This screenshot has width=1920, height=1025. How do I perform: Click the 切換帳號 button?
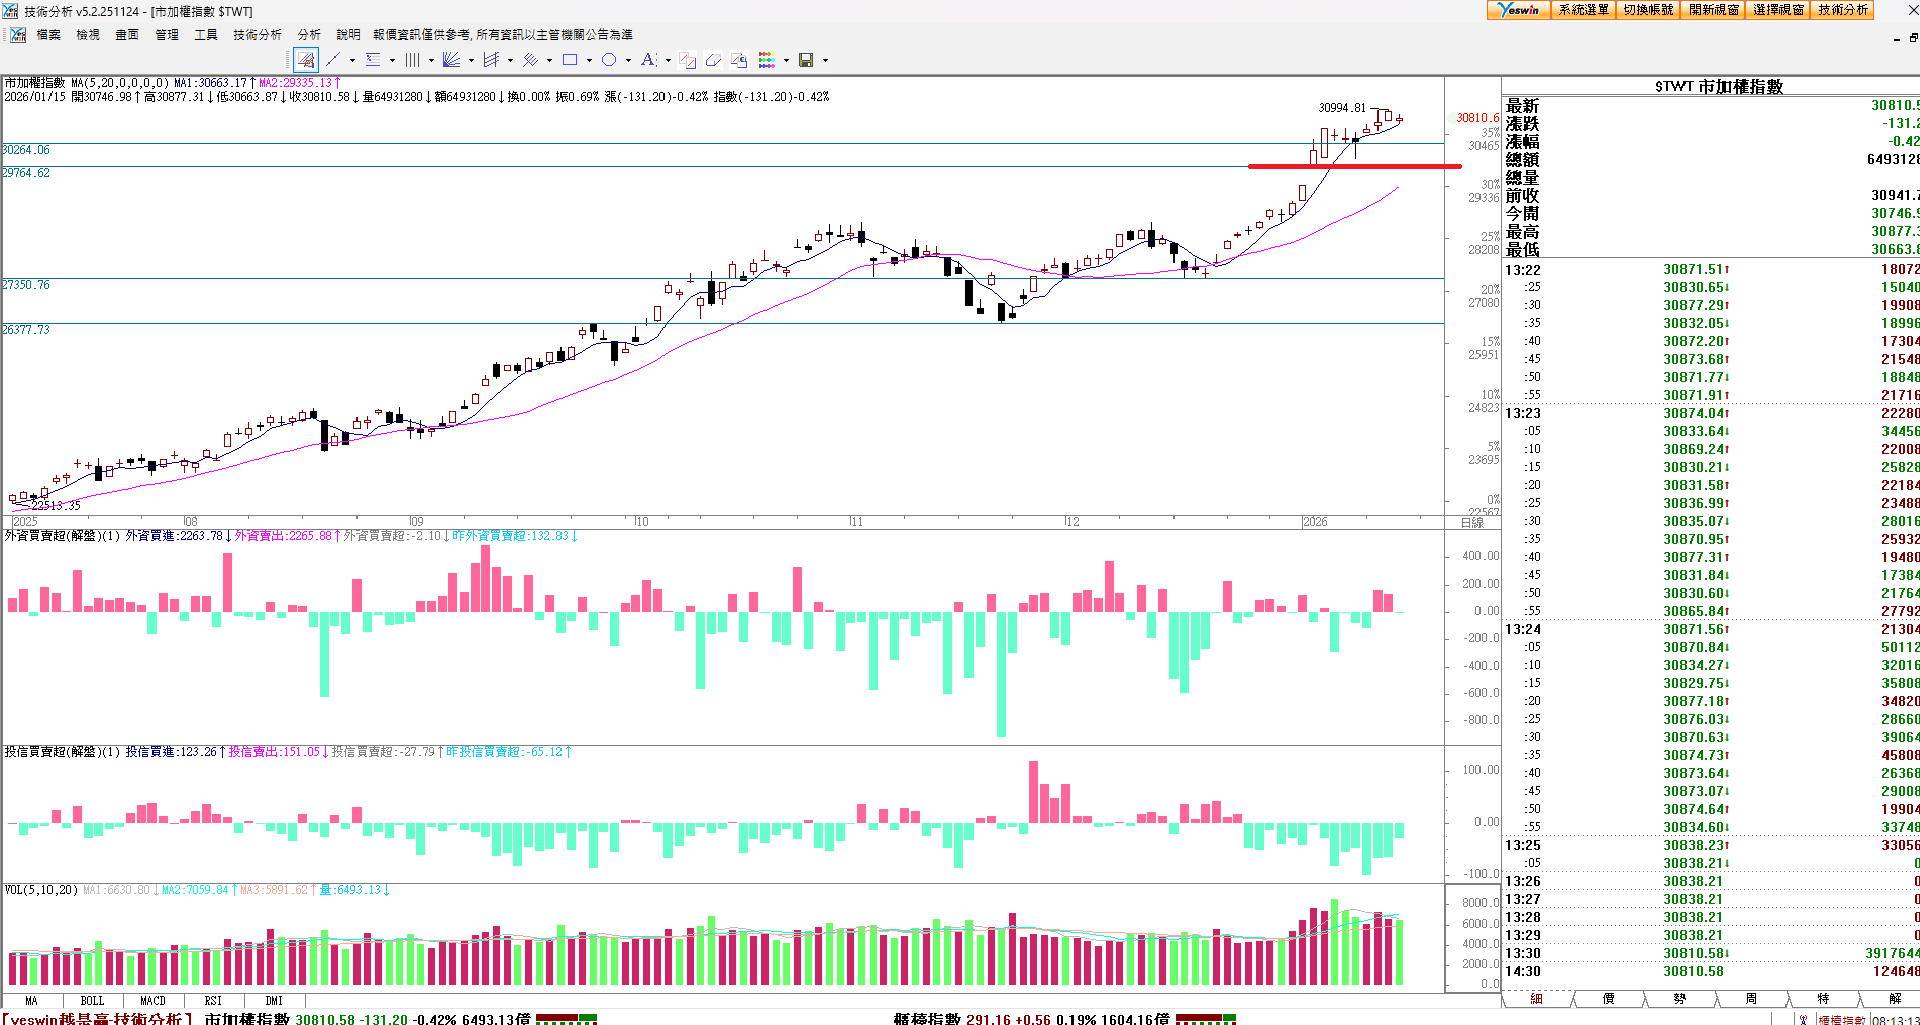[x=1648, y=10]
